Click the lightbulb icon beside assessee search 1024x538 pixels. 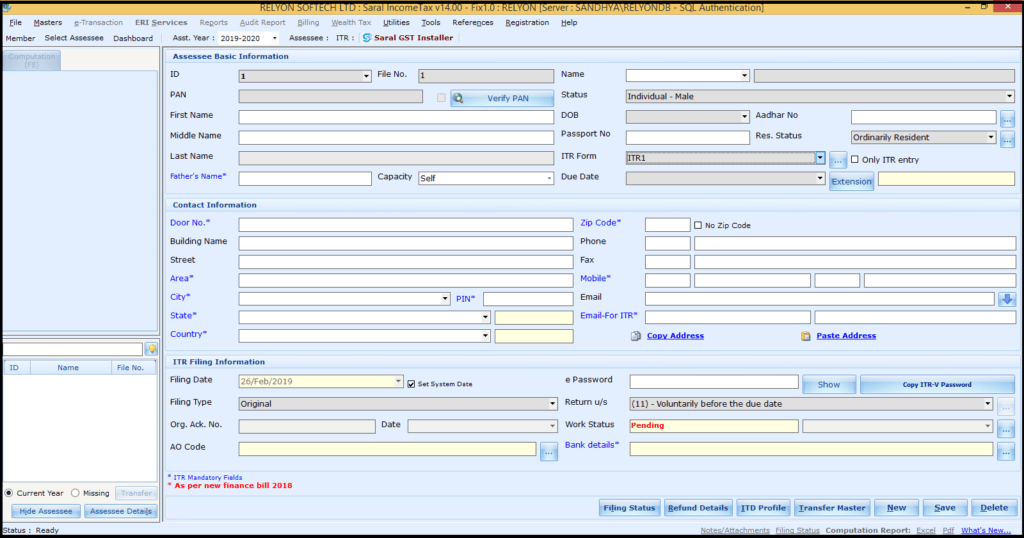pos(152,349)
